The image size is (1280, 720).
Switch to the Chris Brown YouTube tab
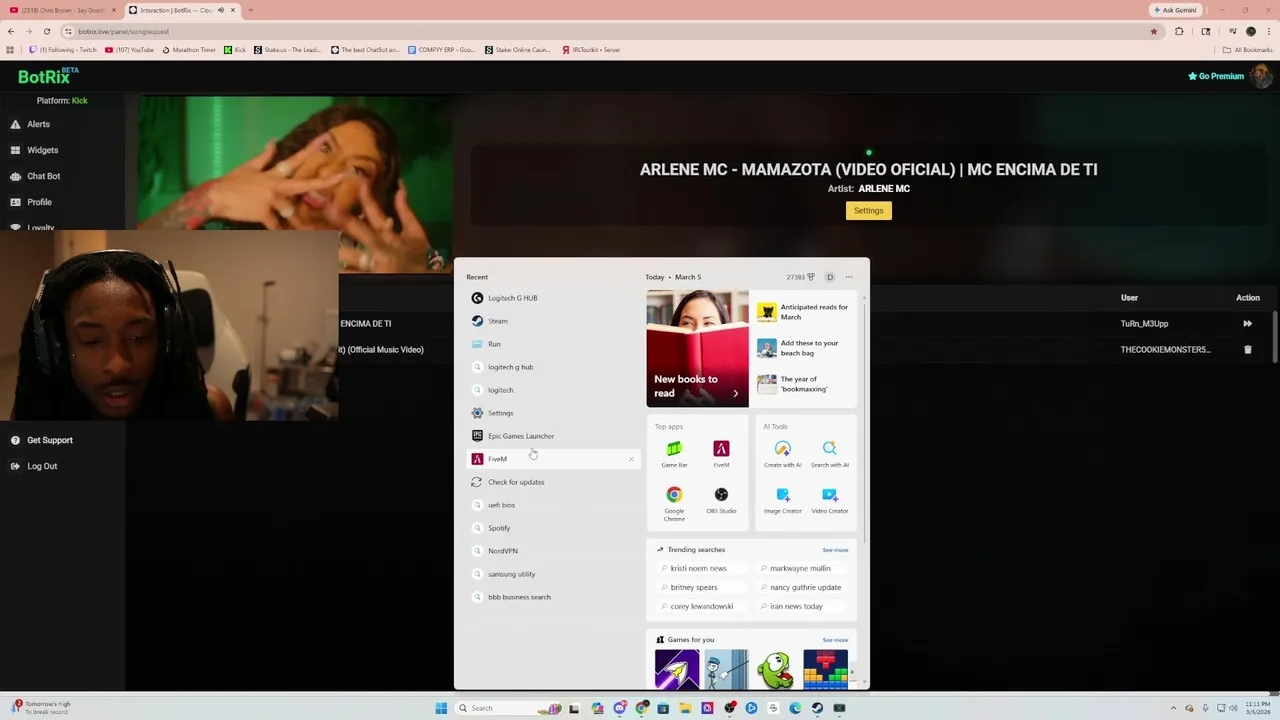60,10
